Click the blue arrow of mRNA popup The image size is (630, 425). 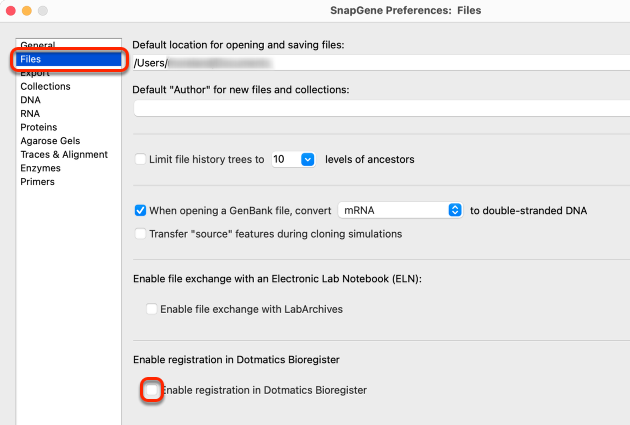[x=455, y=210]
